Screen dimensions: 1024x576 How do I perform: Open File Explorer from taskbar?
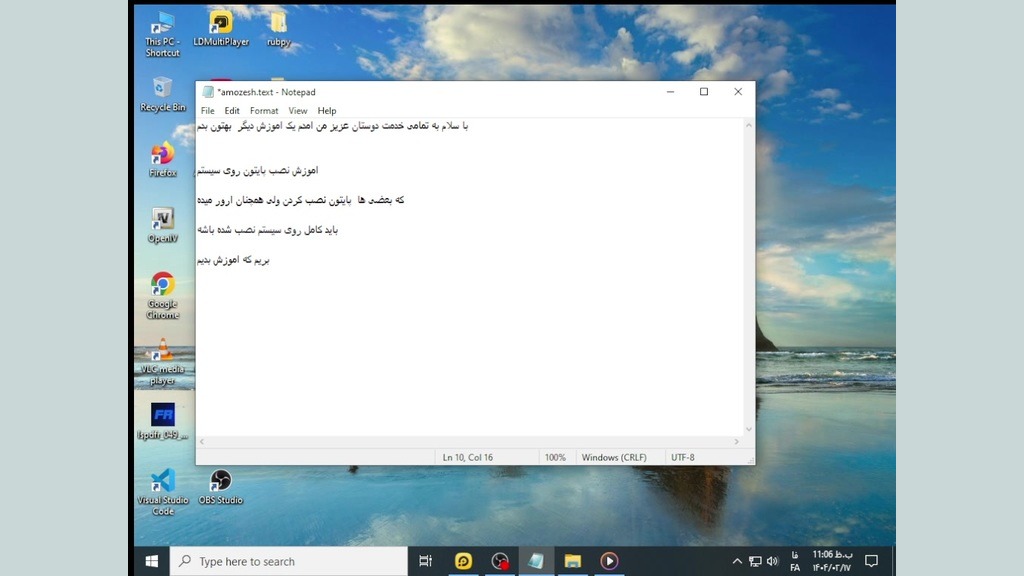(573, 561)
